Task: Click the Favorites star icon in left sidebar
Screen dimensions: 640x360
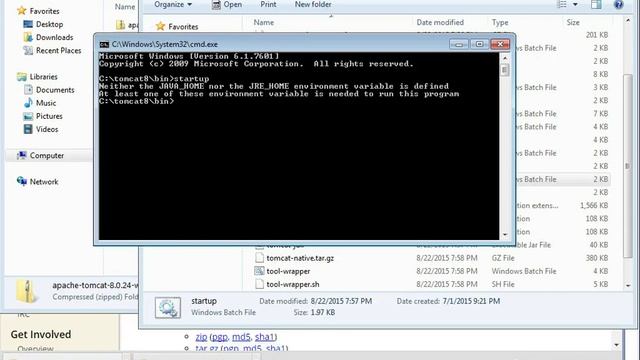Action: tap(22, 11)
